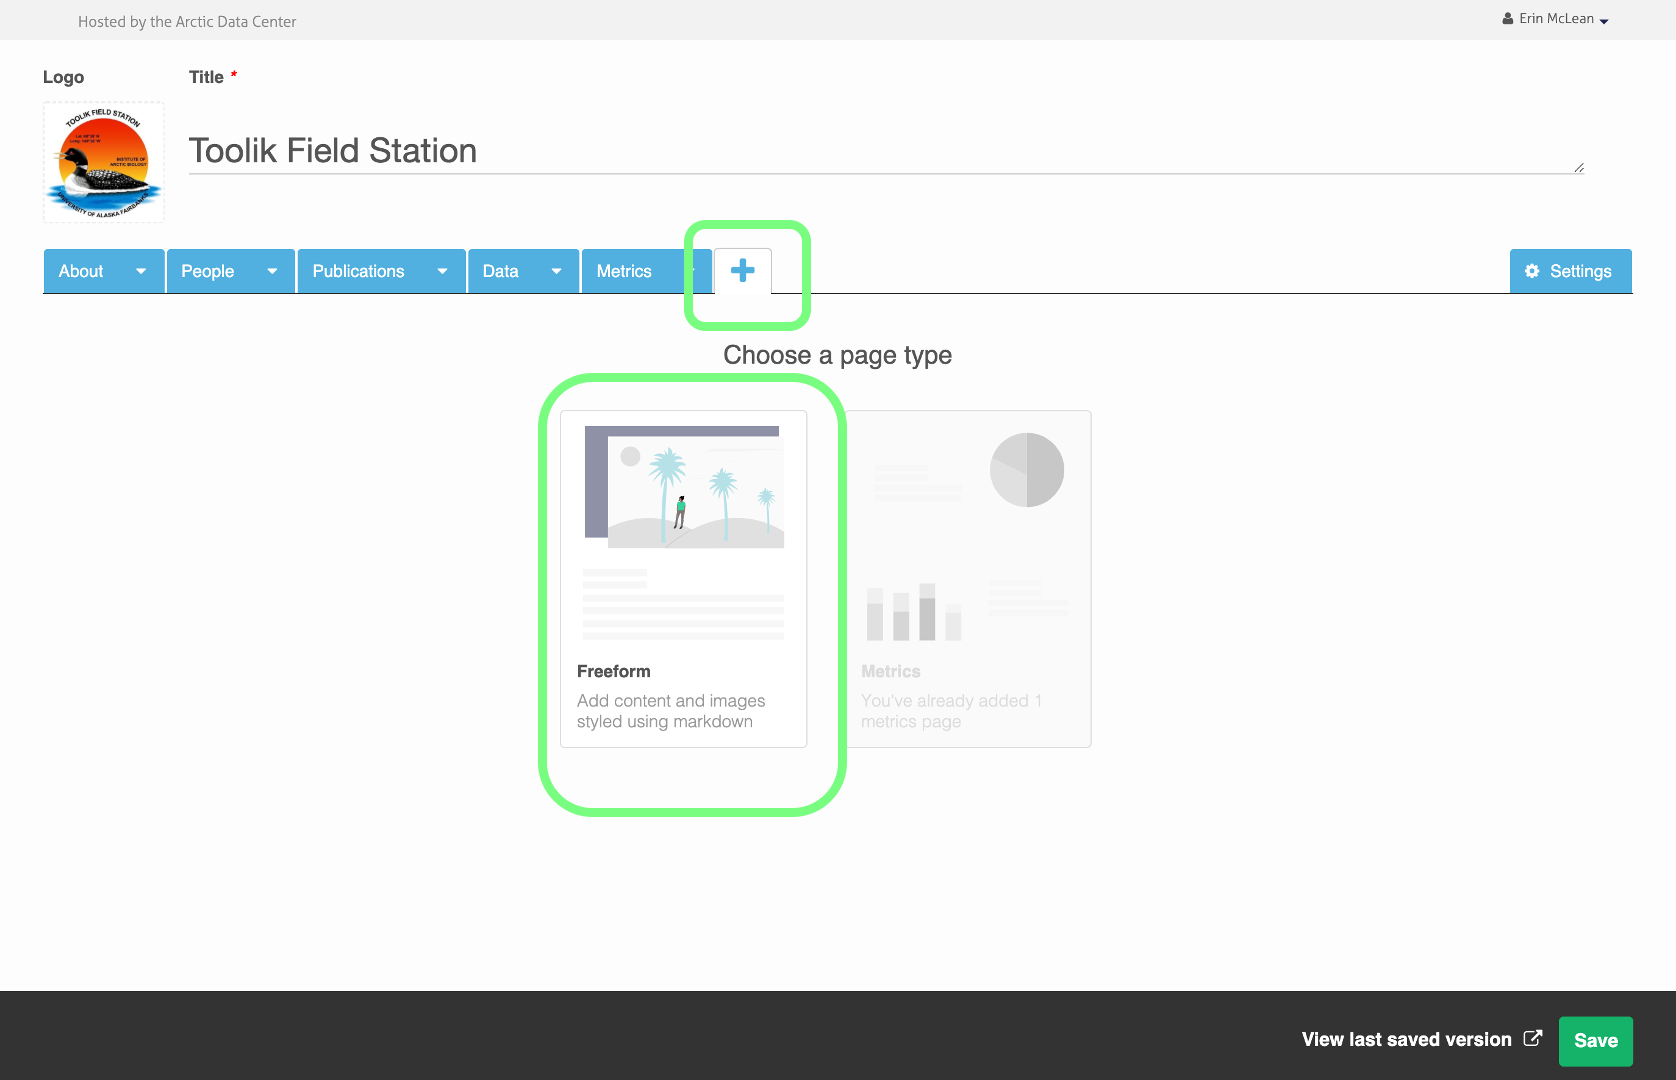Click the pie chart in the Metrics card
Screen dimensions: 1676x1080
click(x=1027, y=470)
